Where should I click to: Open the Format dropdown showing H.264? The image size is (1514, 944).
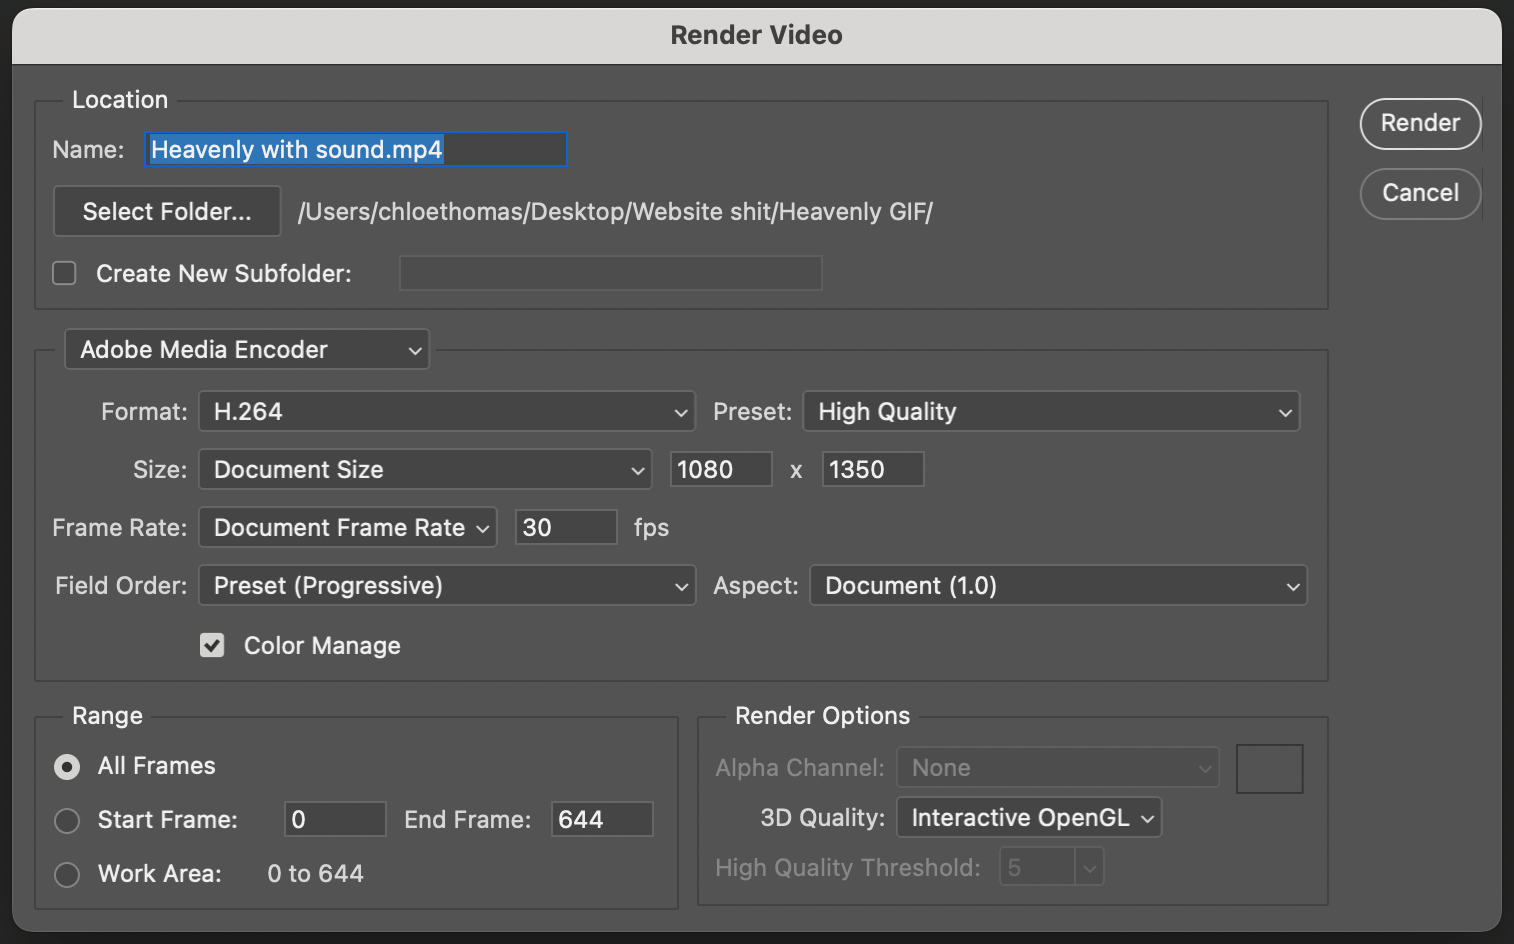(x=445, y=411)
